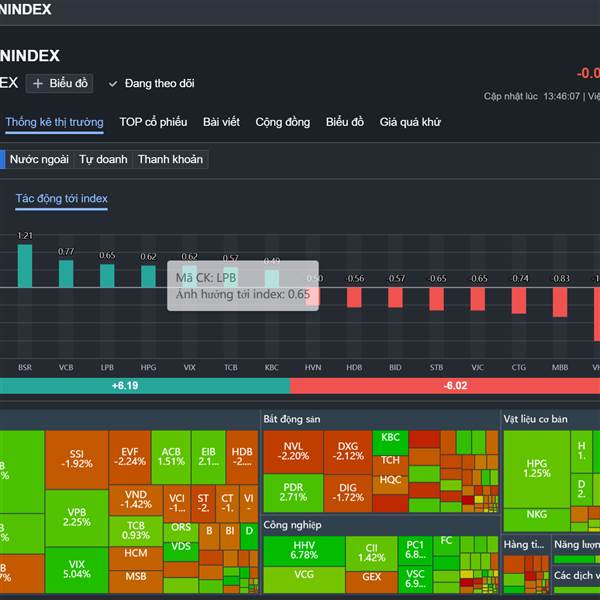Click the HPG bar in impact chart
The width and height of the screenshot is (600, 600).
(x=148, y=276)
